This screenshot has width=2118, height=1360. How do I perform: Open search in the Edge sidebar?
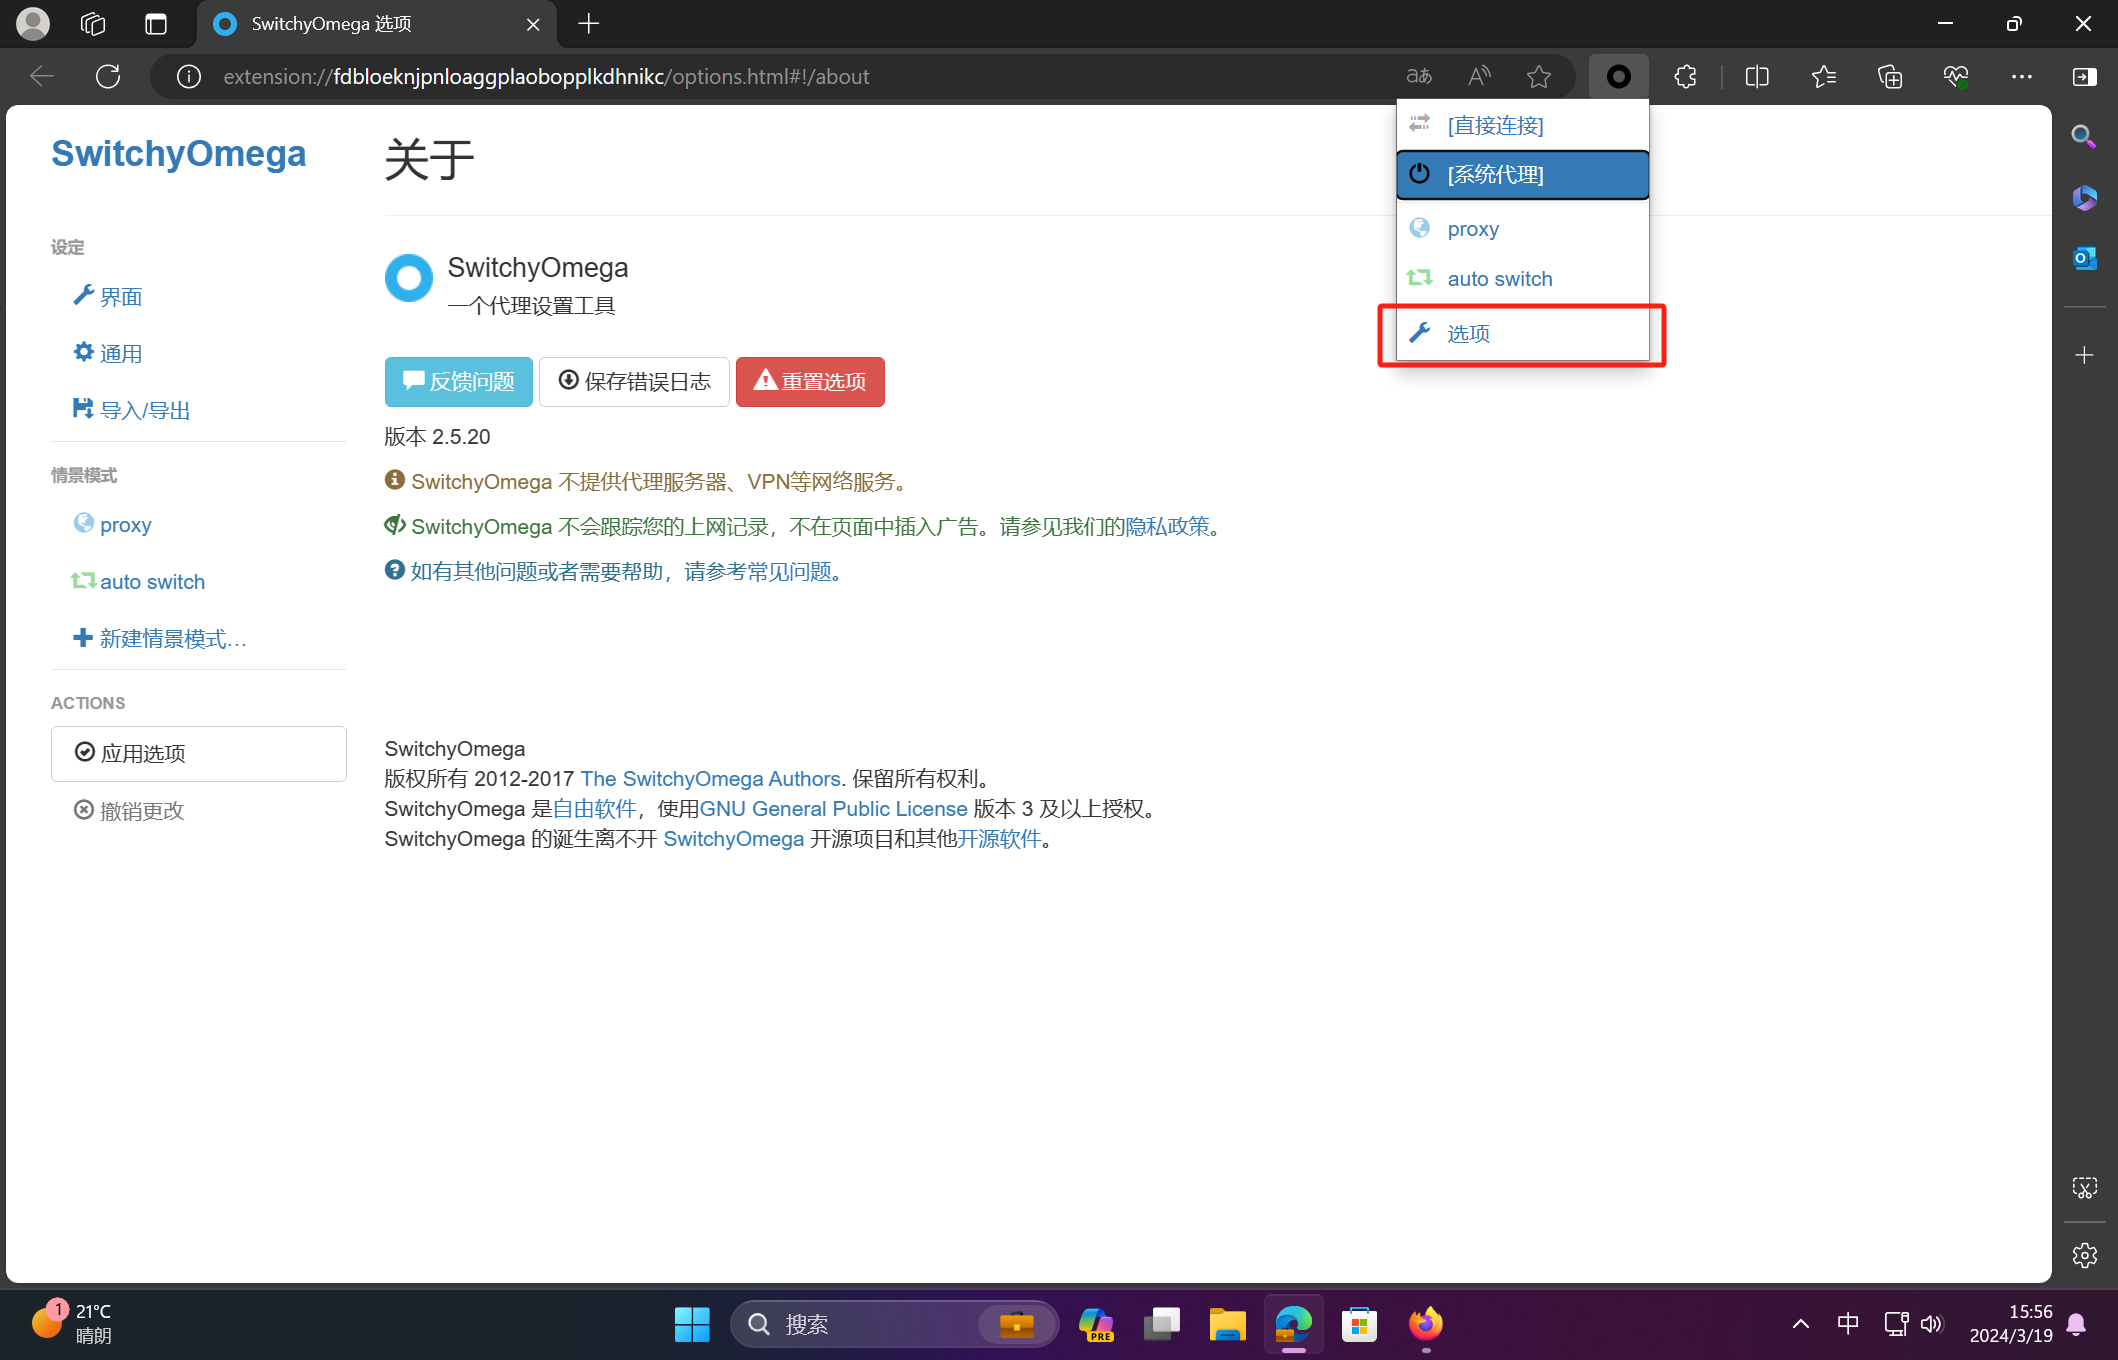click(2085, 137)
